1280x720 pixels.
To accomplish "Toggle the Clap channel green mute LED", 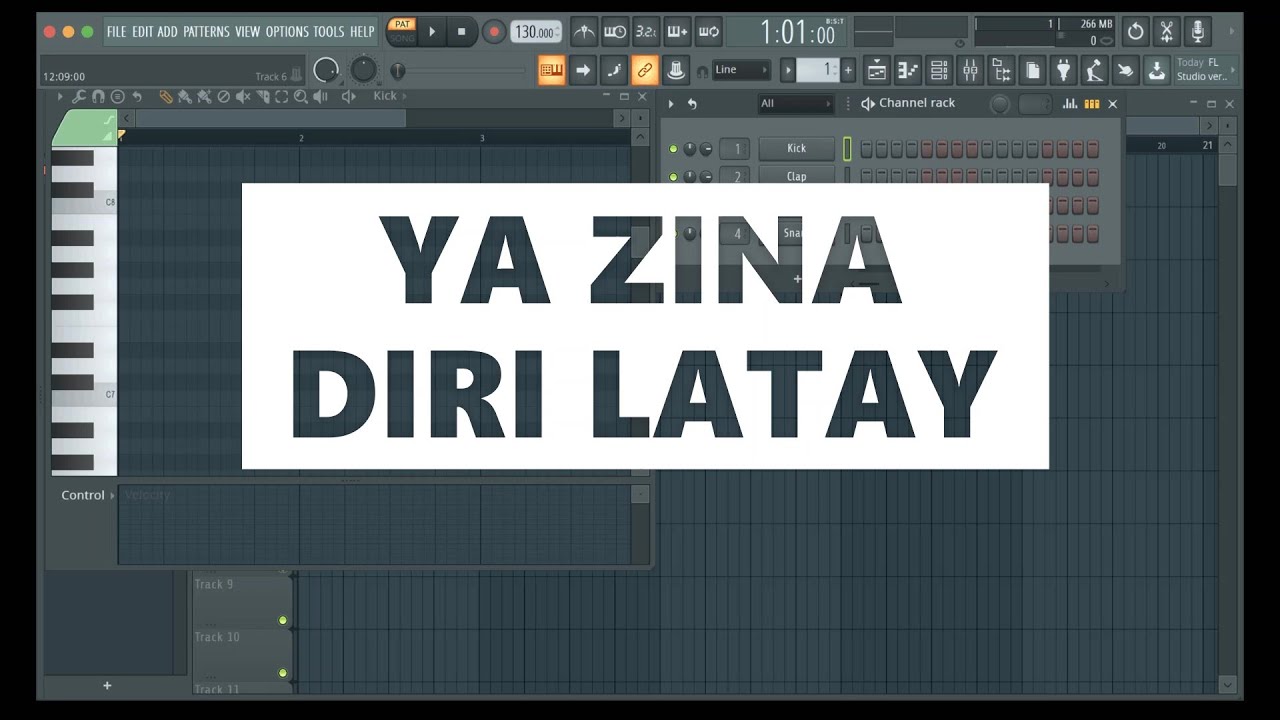I will click(x=673, y=177).
